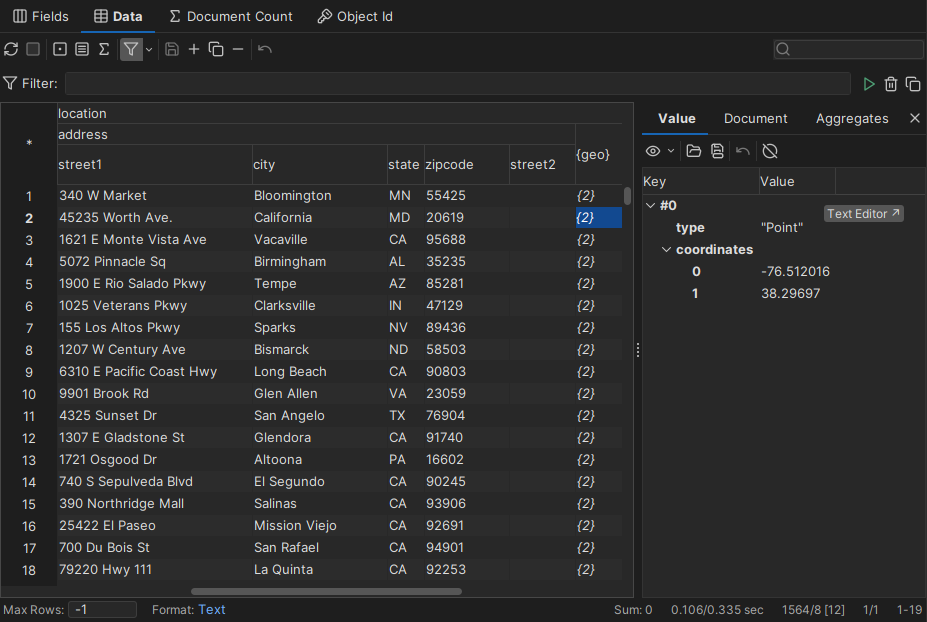Viewport: 927px width, 622px height.
Task: Change the Text output format
Action: coord(211,608)
